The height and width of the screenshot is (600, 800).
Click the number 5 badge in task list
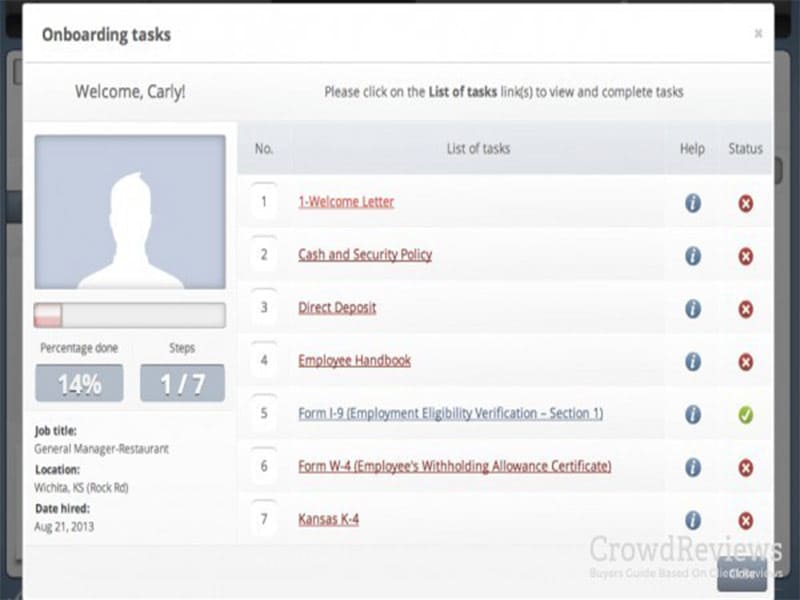coord(264,413)
